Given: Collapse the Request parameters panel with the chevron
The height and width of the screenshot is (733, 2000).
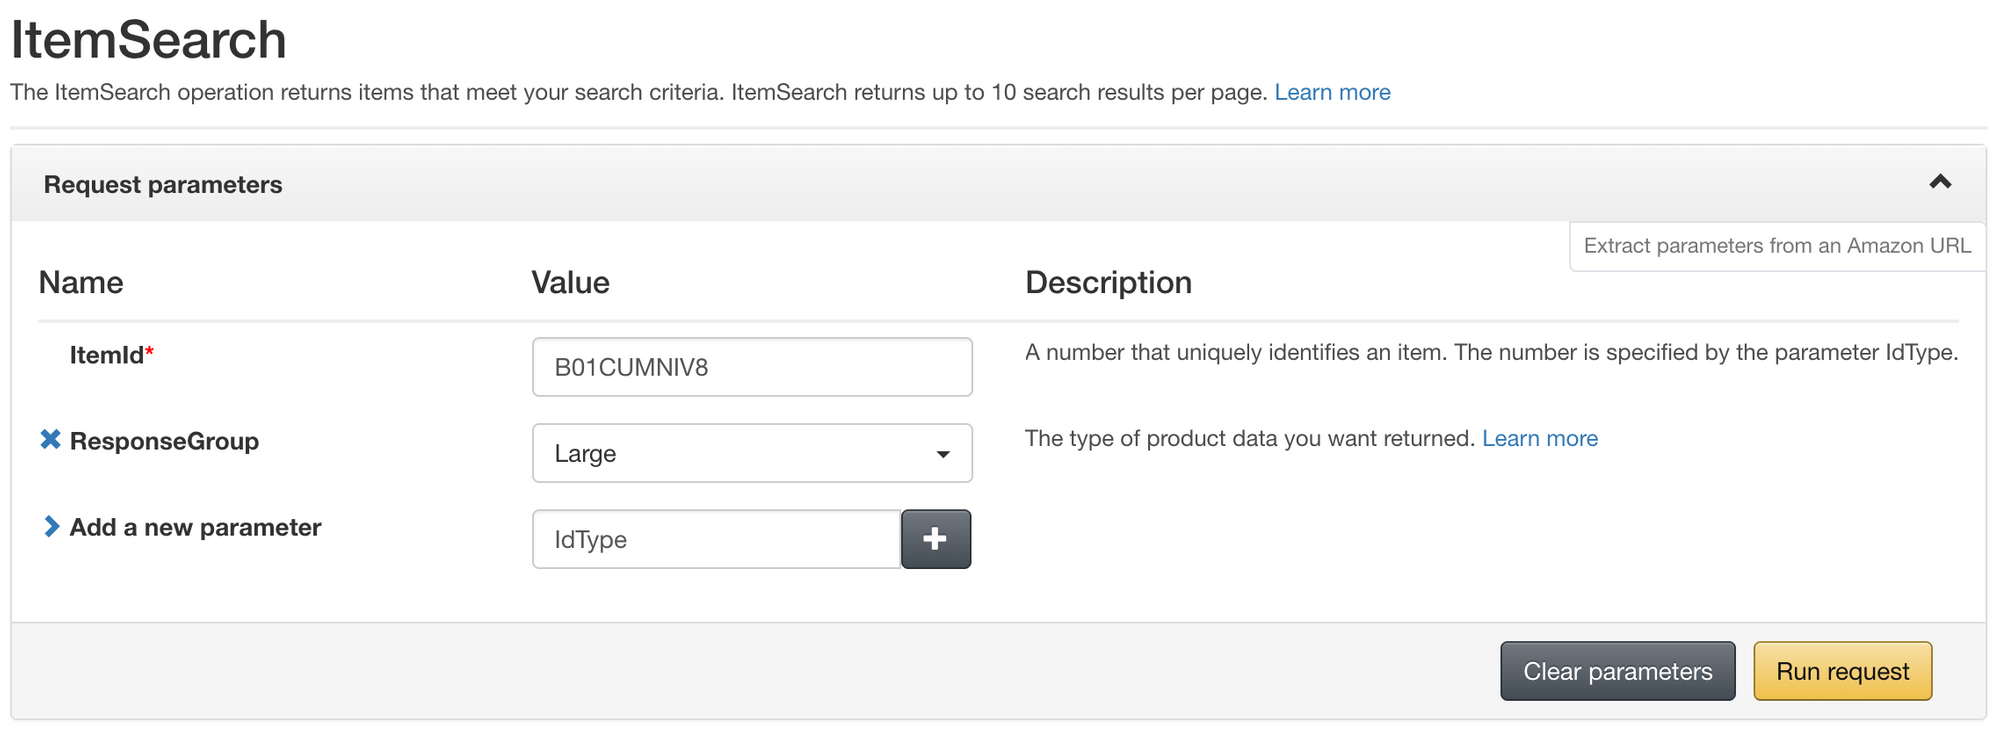Looking at the screenshot, I should 1940,182.
